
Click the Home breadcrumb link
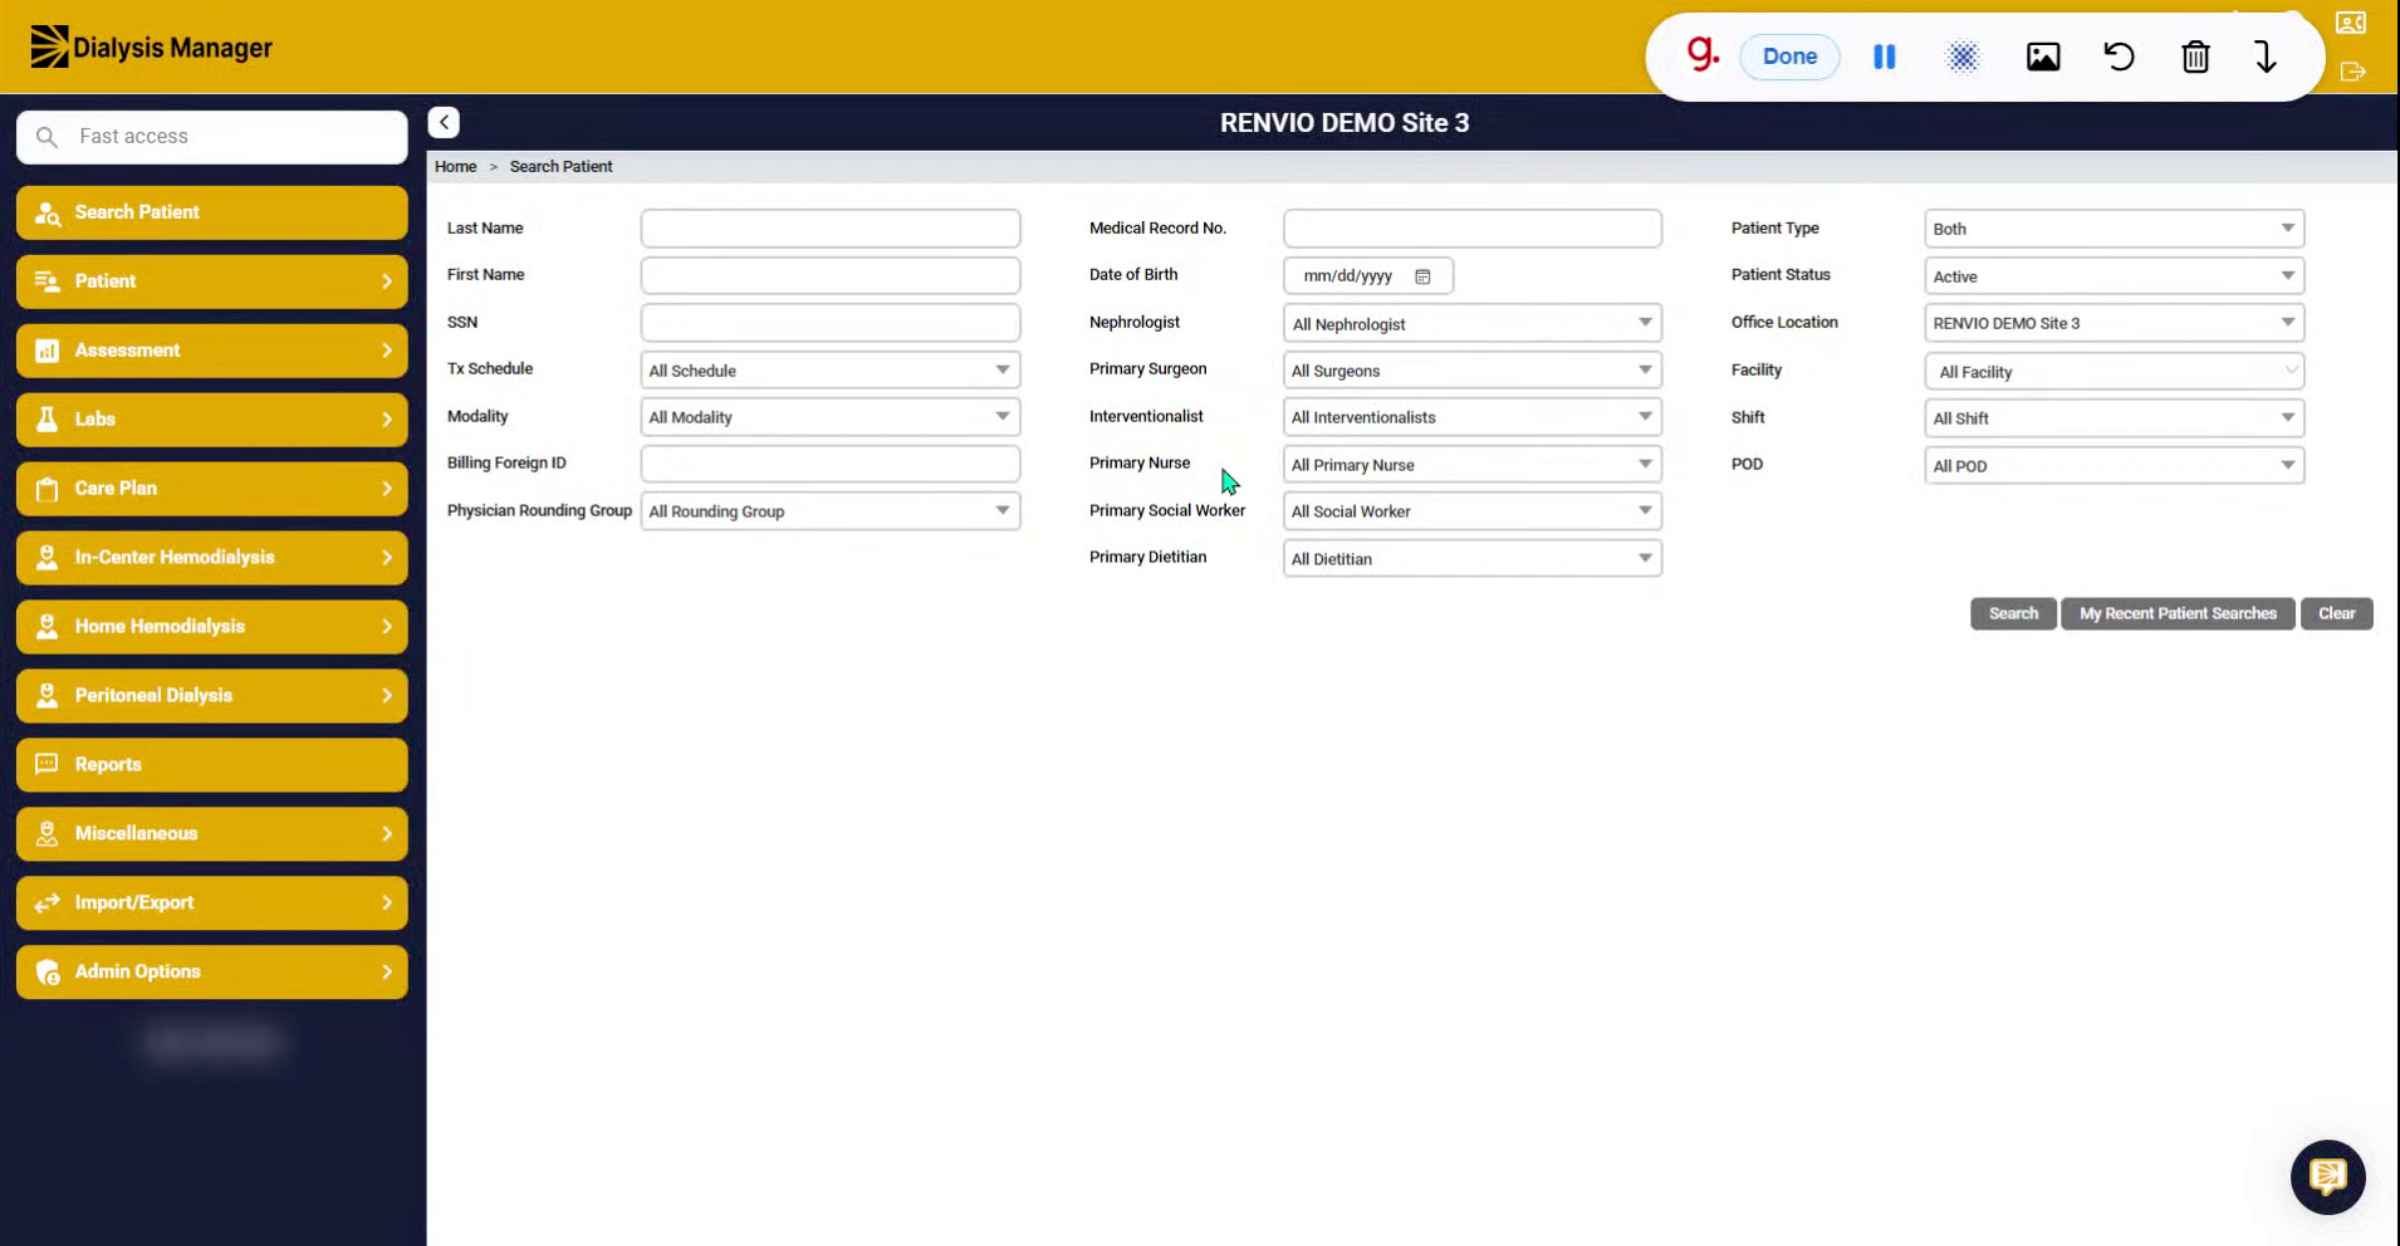pyautogui.click(x=455, y=166)
